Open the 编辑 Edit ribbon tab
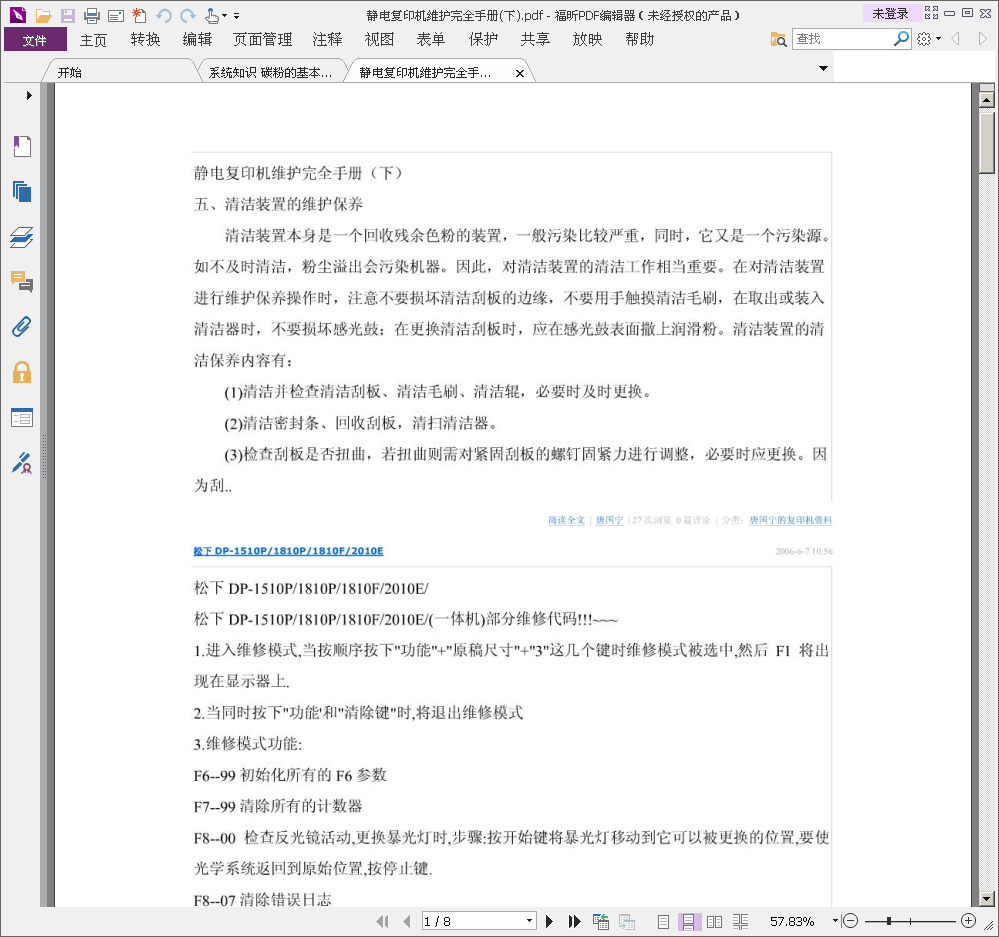The height and width of the screenshot is (937, 999). (x=198, y=39)
